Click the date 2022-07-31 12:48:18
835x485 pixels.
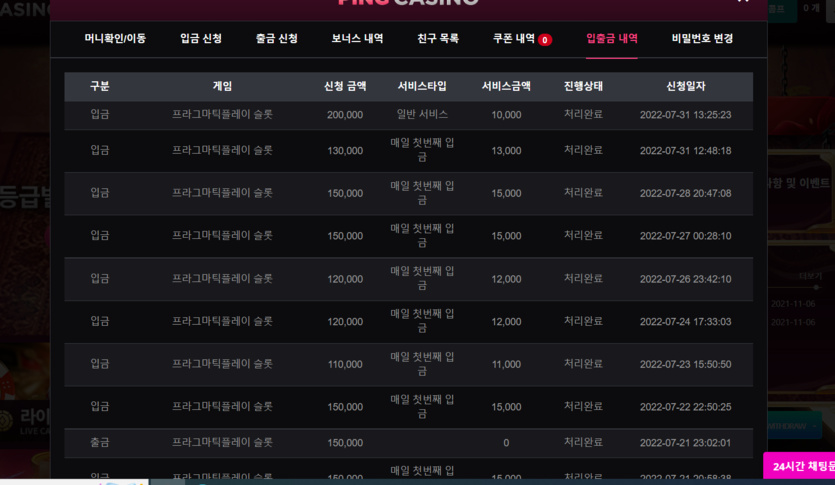(685, 151)
